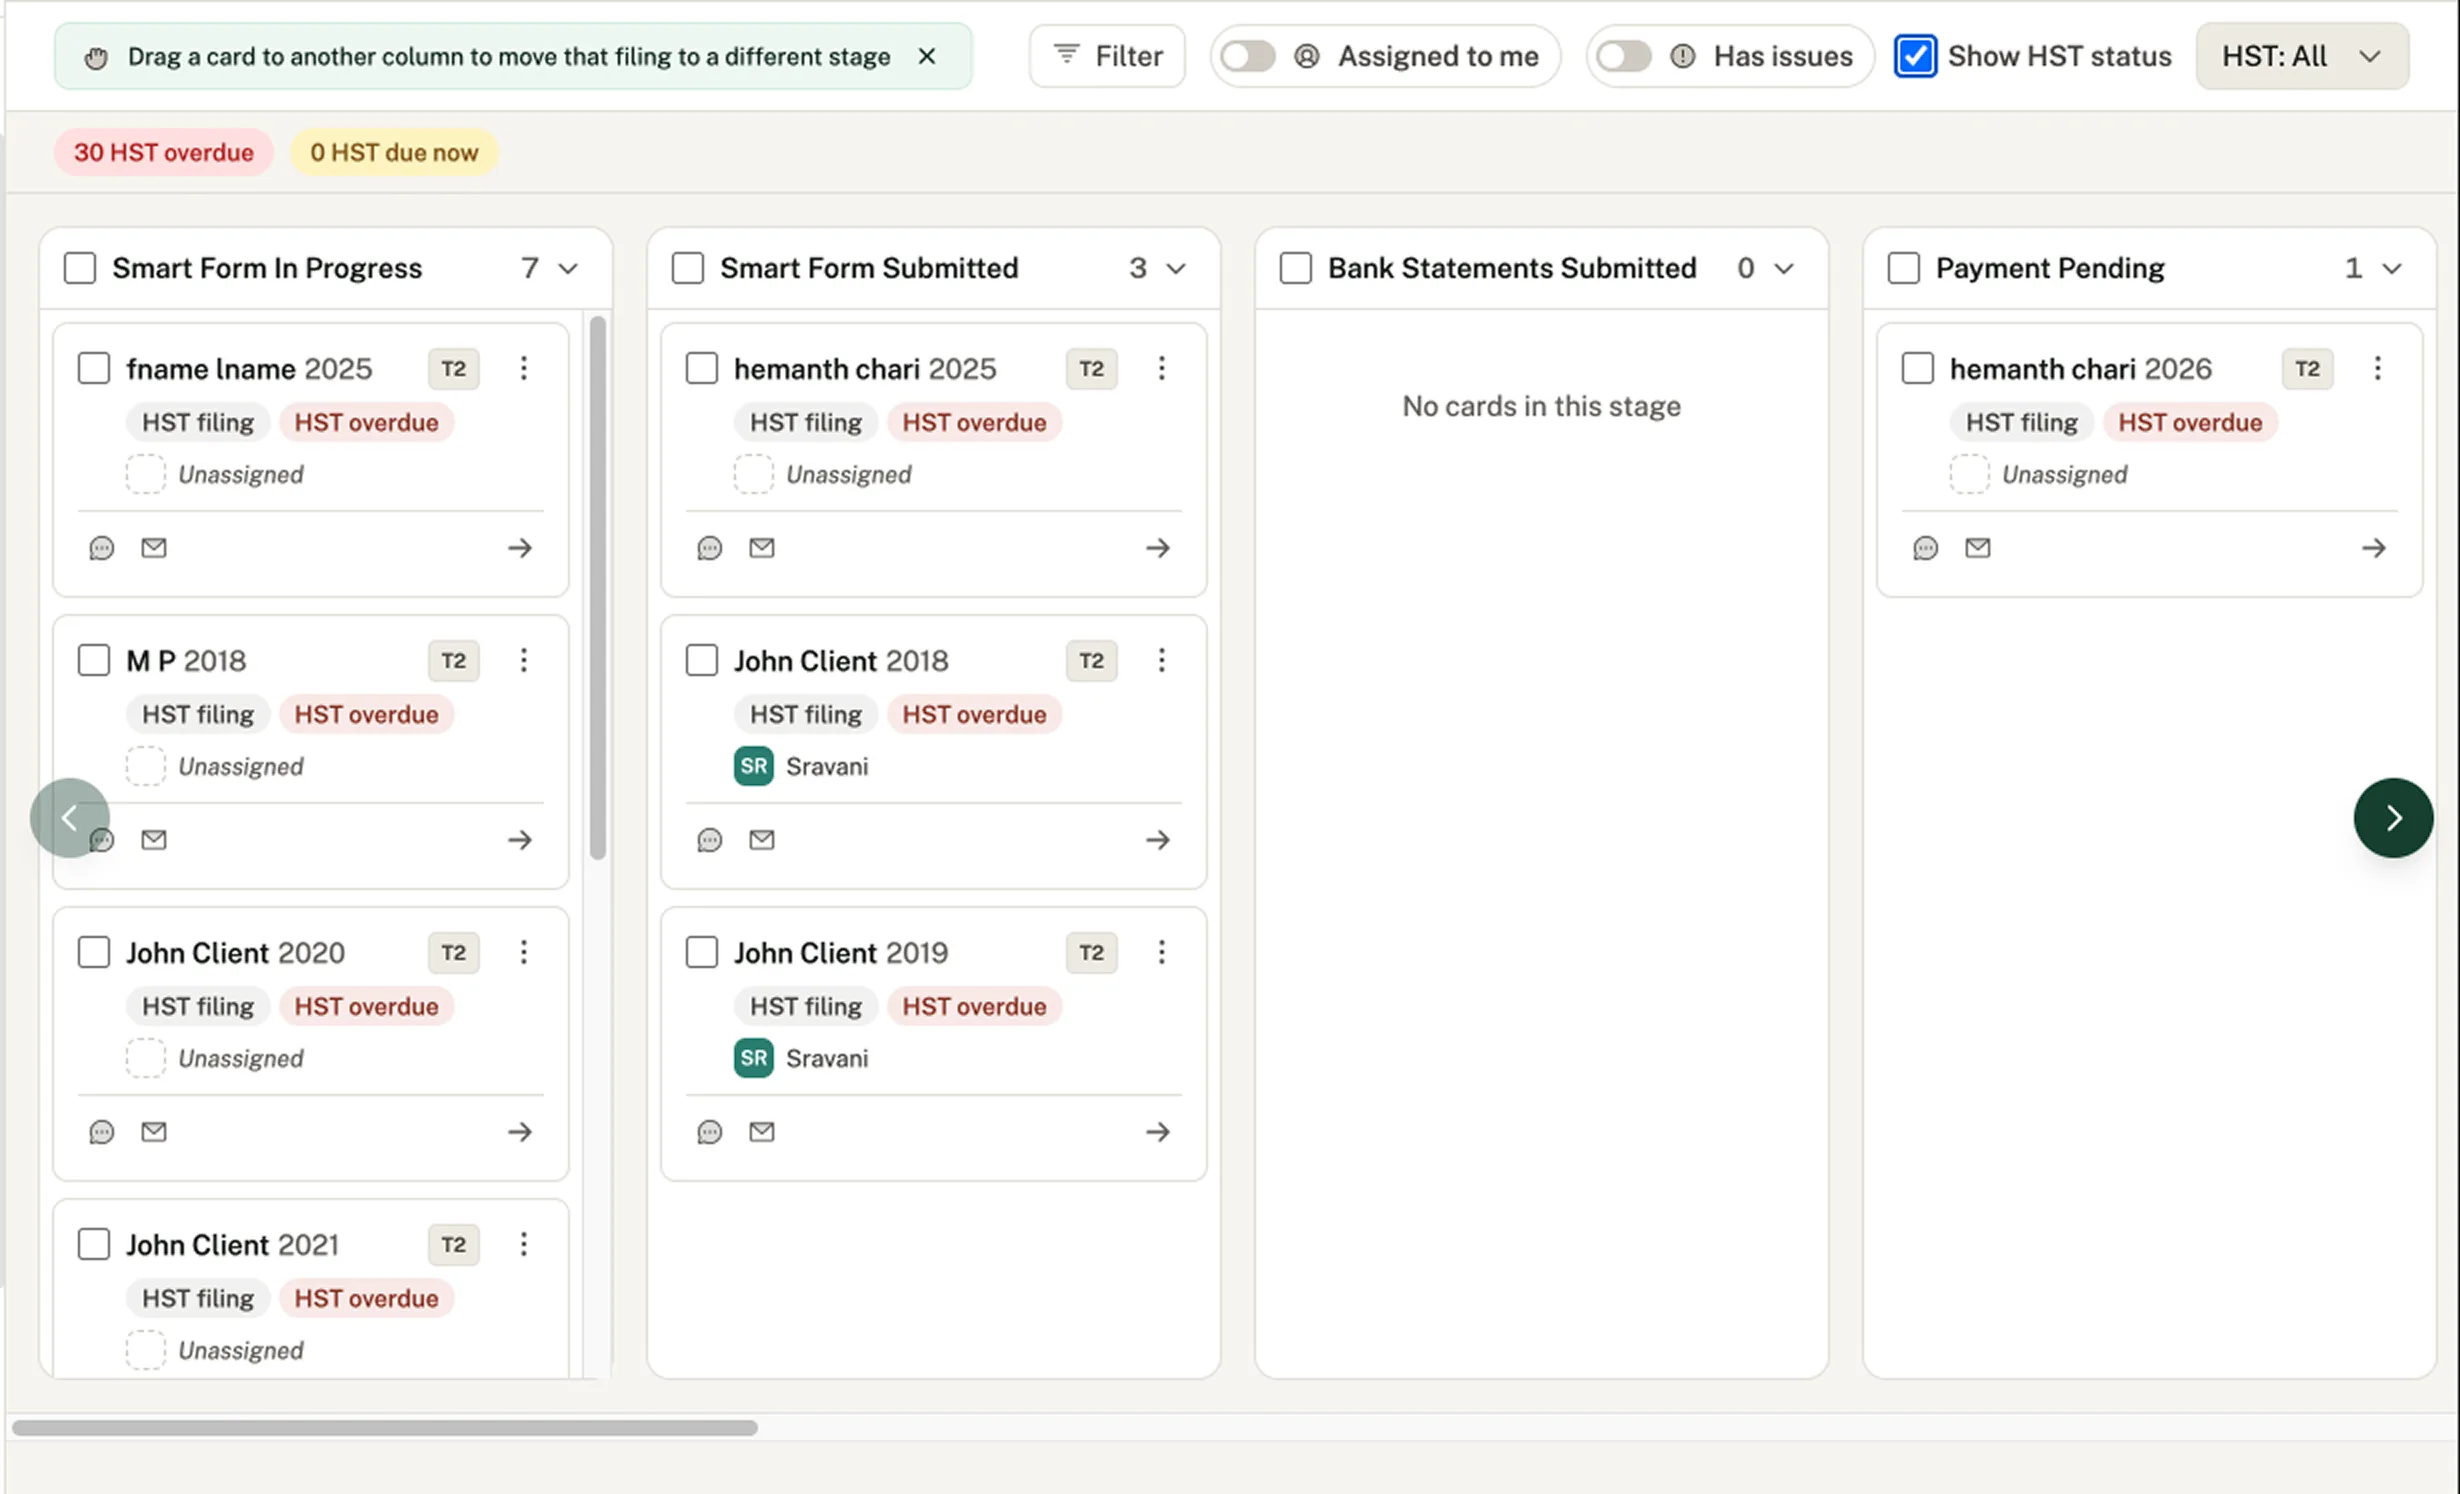
Task: Click mail icon on John Client 2018 card
Action: [762, 840]
